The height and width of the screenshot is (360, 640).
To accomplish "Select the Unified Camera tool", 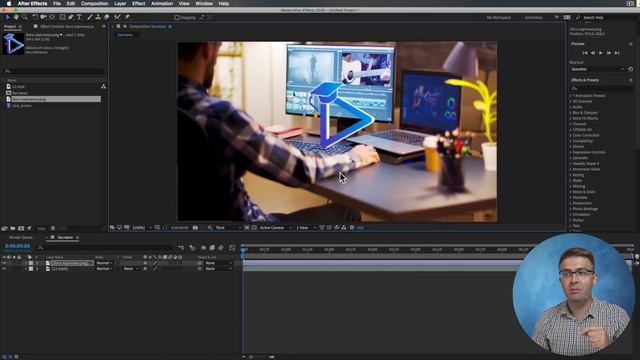I will [x=43, y=17].
